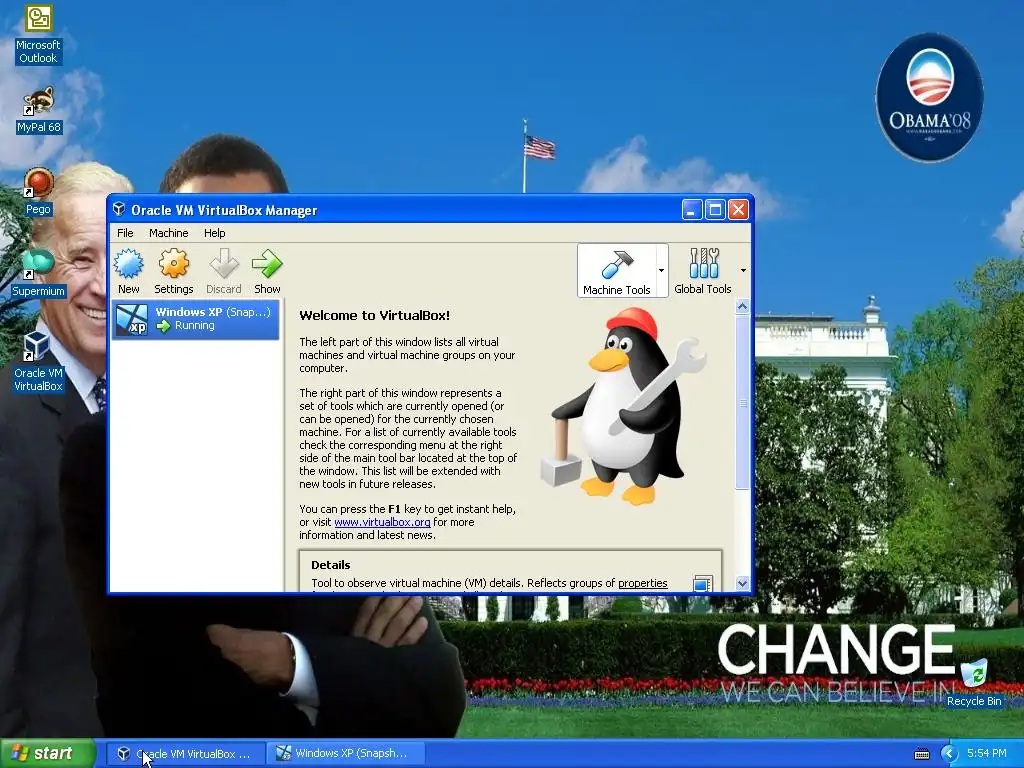Maximize the VirtualBox Manager window
The width and height of the screenshot is (1024, 768).
[x=715, y=210]
